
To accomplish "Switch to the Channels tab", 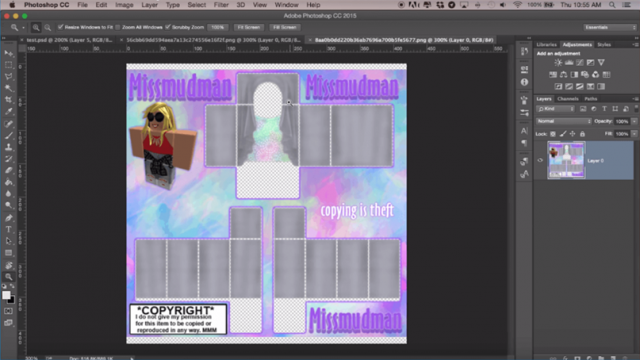I will tap(568, 99).
